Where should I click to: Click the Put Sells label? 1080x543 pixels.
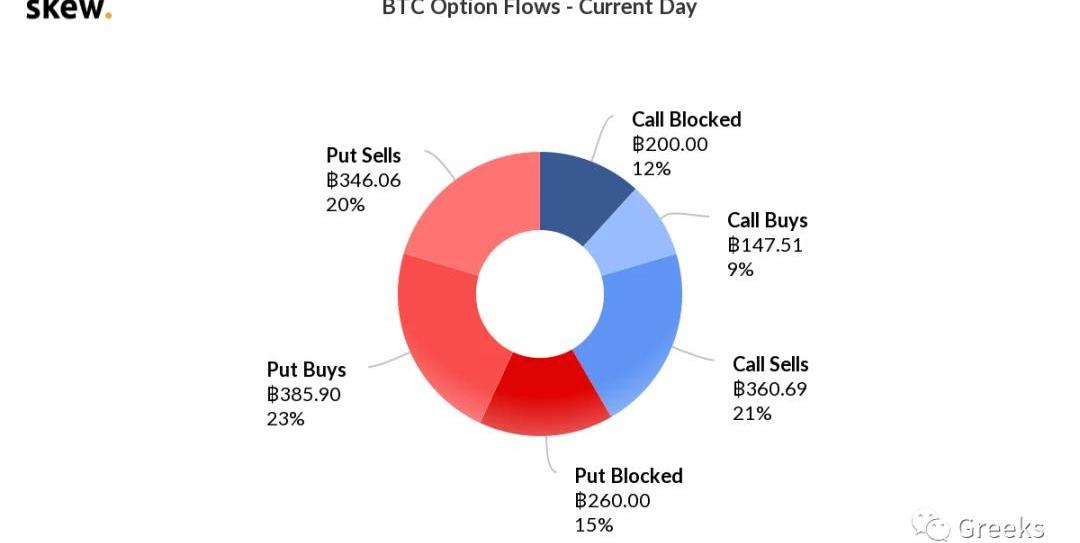click(363, 156)
